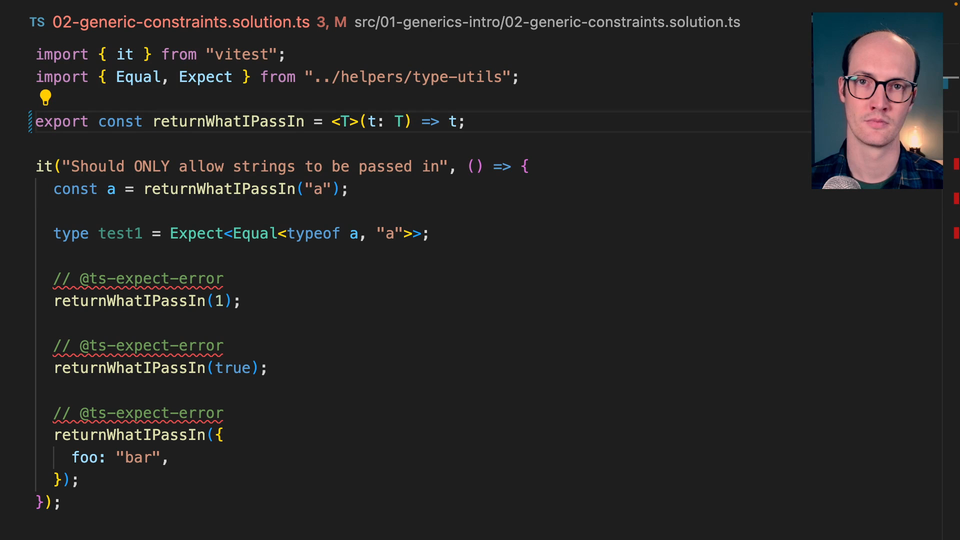Click the yellow lightbulb code action icon

point(45,98)
